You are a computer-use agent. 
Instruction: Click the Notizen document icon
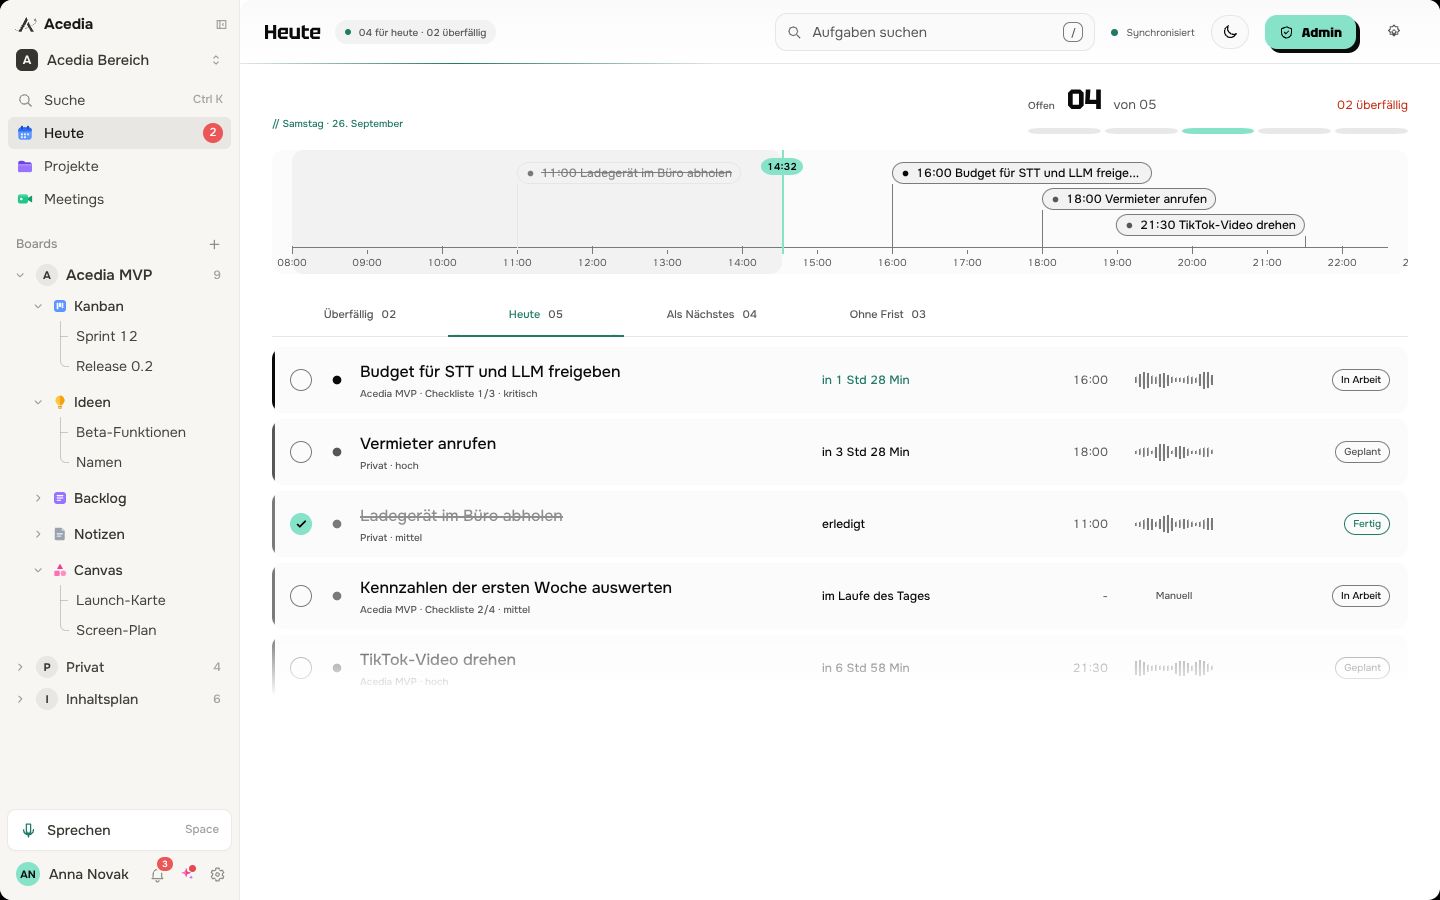60,534
